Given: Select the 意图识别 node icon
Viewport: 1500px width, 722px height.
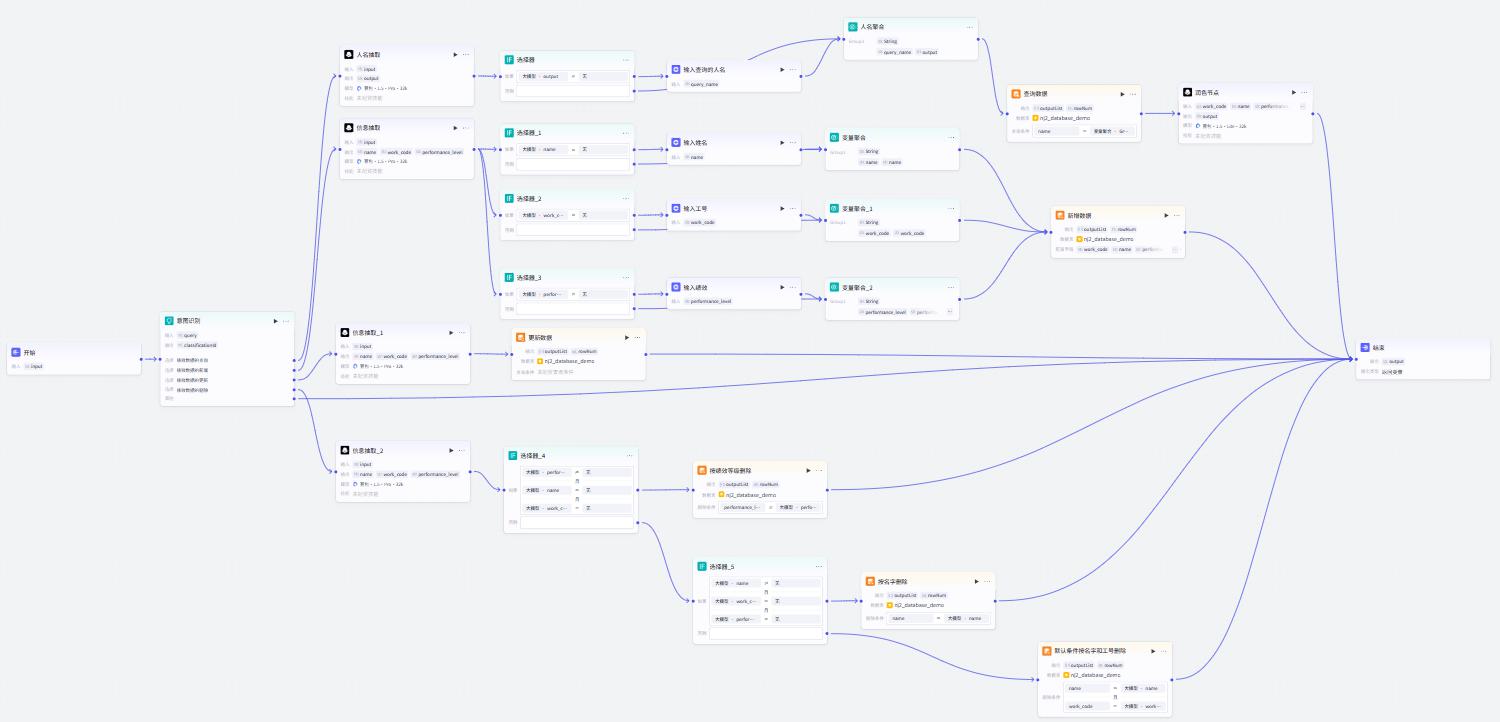Looking at the screenshot, I should click(169, 321).
